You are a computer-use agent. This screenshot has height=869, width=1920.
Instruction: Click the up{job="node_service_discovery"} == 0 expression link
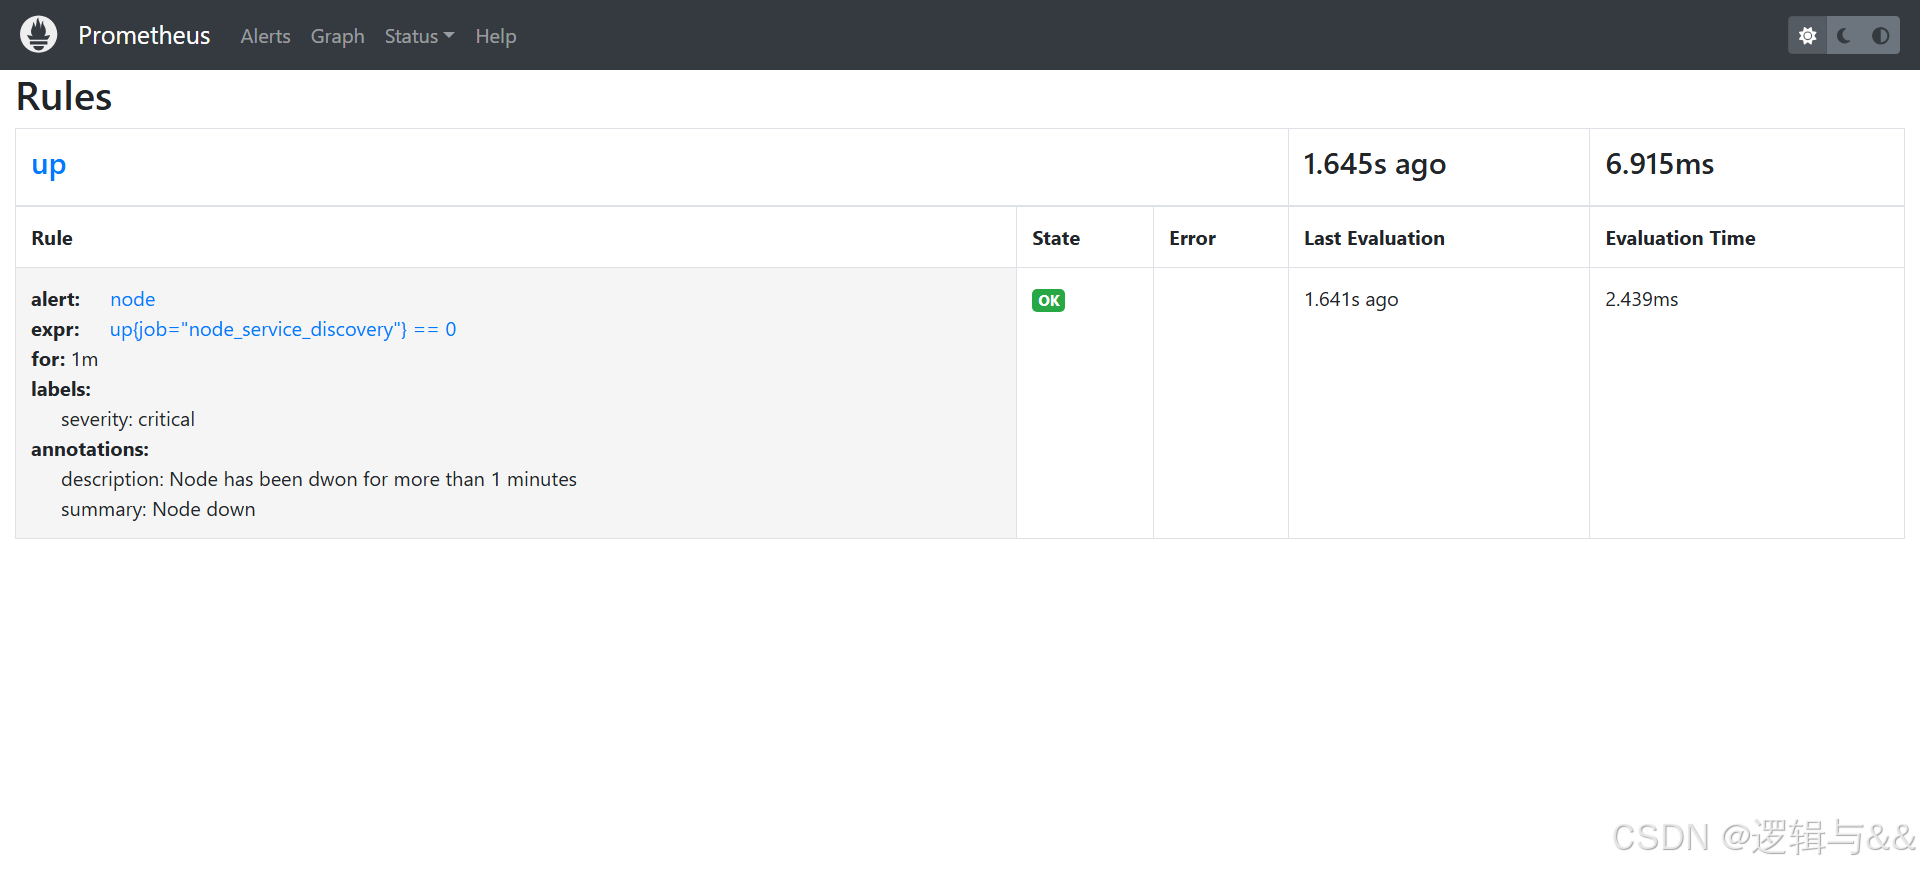tap(283, 329)
